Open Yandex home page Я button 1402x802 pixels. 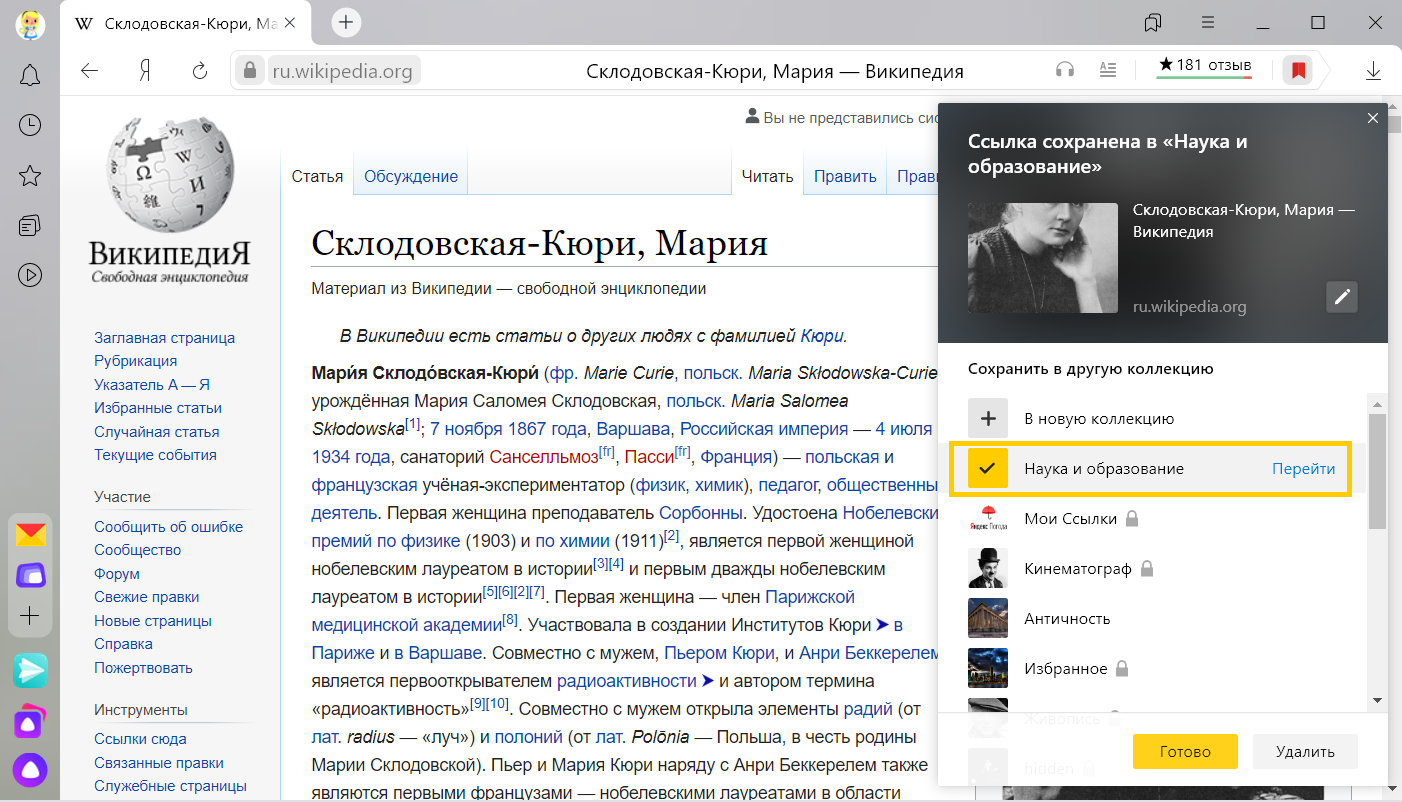[145, 71]
